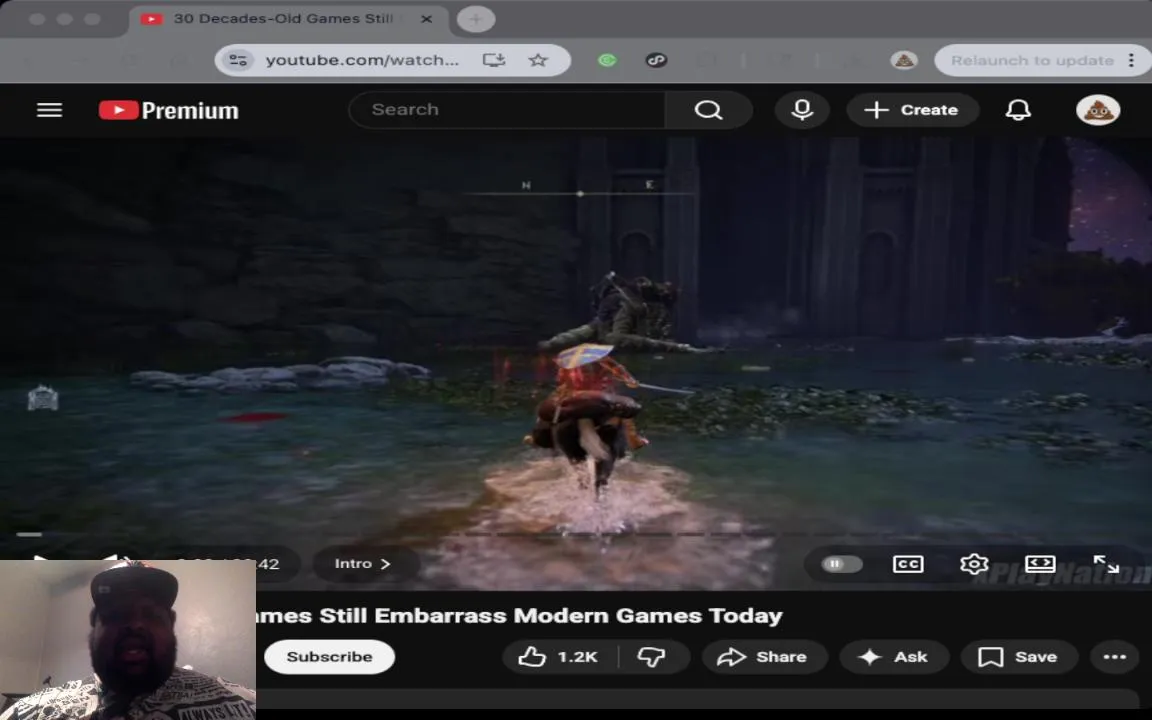
Task: Click the webcam overlay thumbnail
Action: coord(128,640)
